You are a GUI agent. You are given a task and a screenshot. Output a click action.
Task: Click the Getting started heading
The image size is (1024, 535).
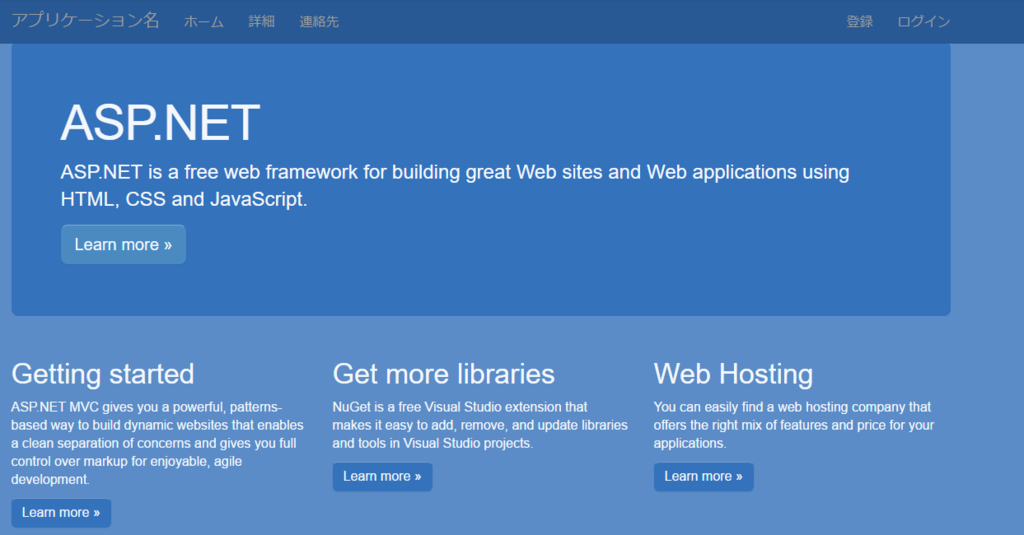click(x=103, y=374)
